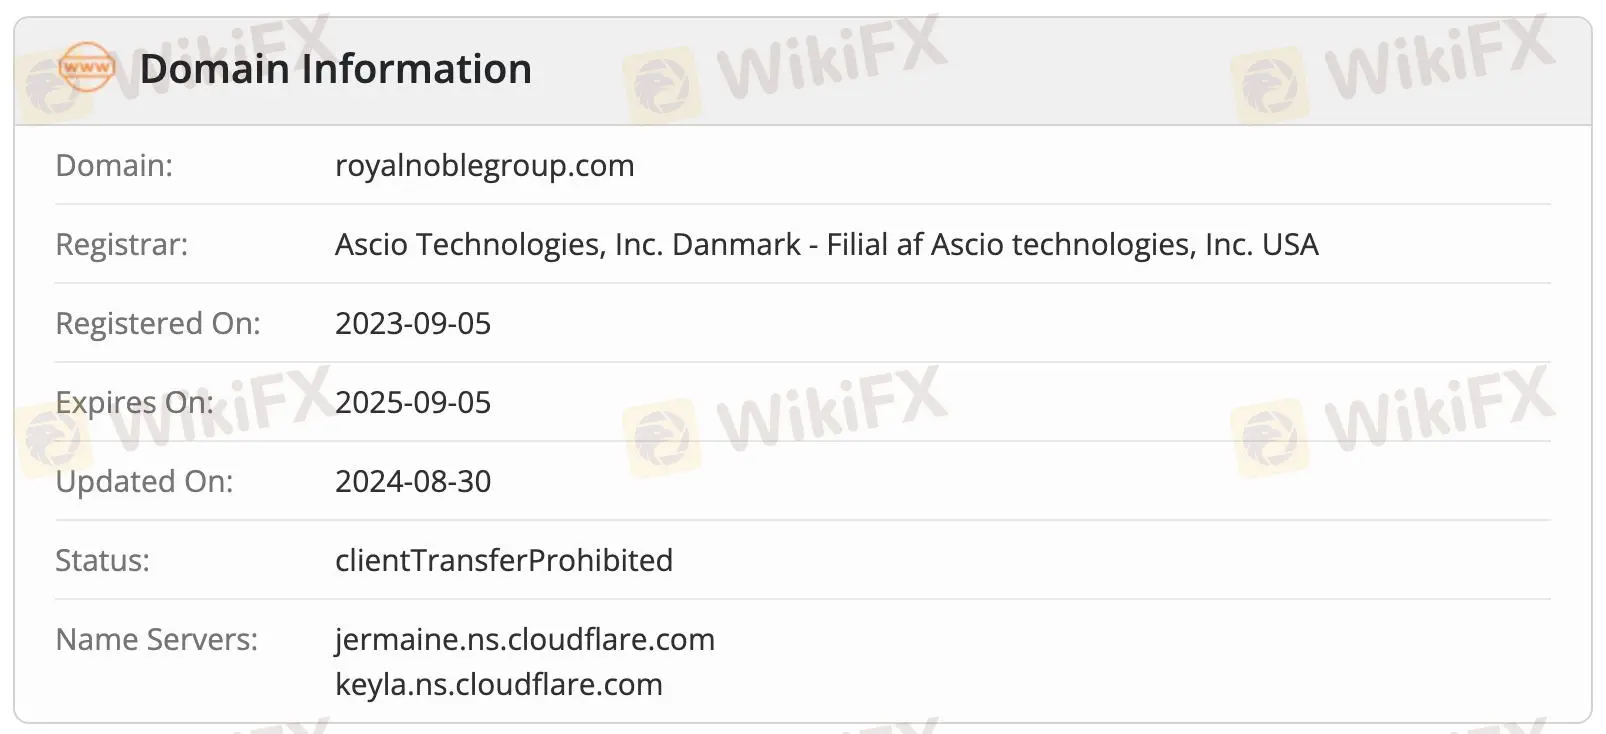Click the Status: field label
Screen dimensions: 1606x734
point(102,560)
